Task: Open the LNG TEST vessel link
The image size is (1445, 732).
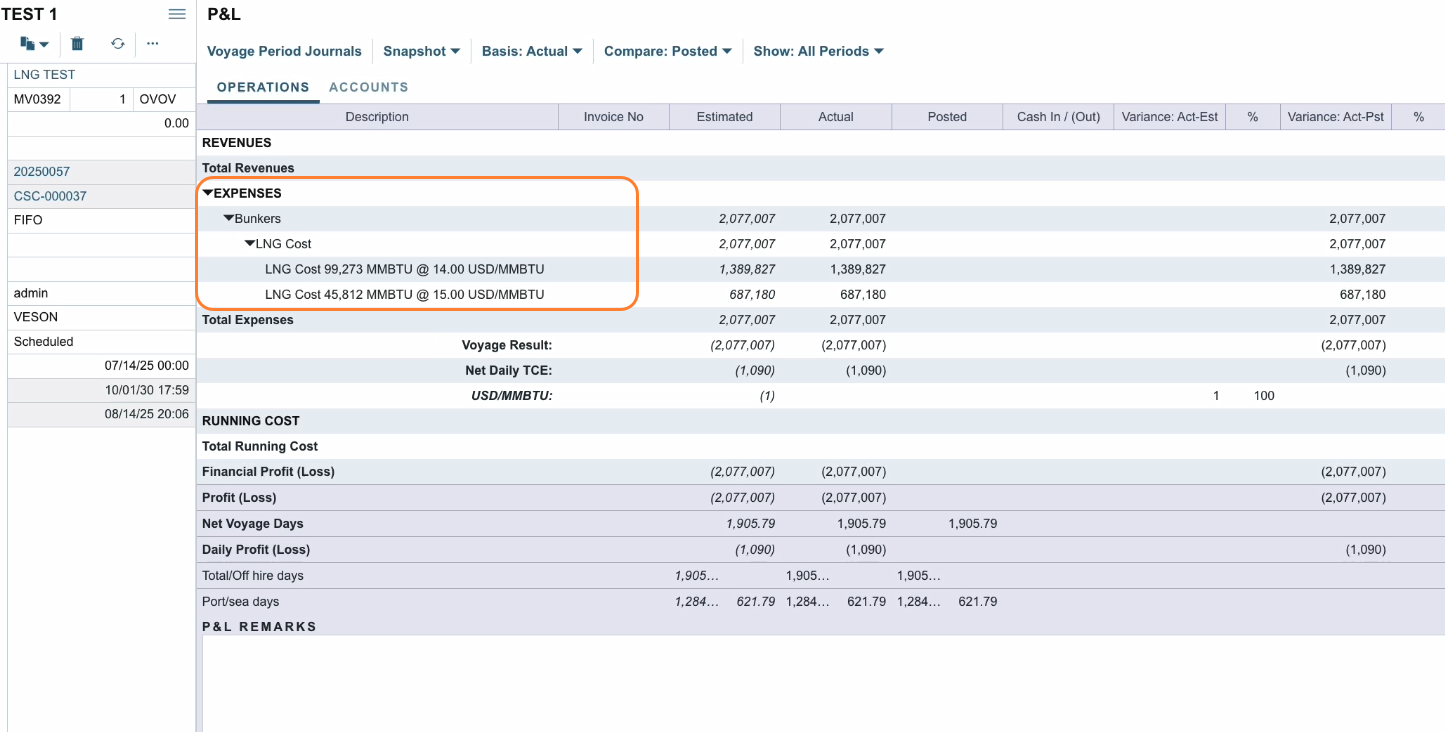Action: click(x=44, y=75)
